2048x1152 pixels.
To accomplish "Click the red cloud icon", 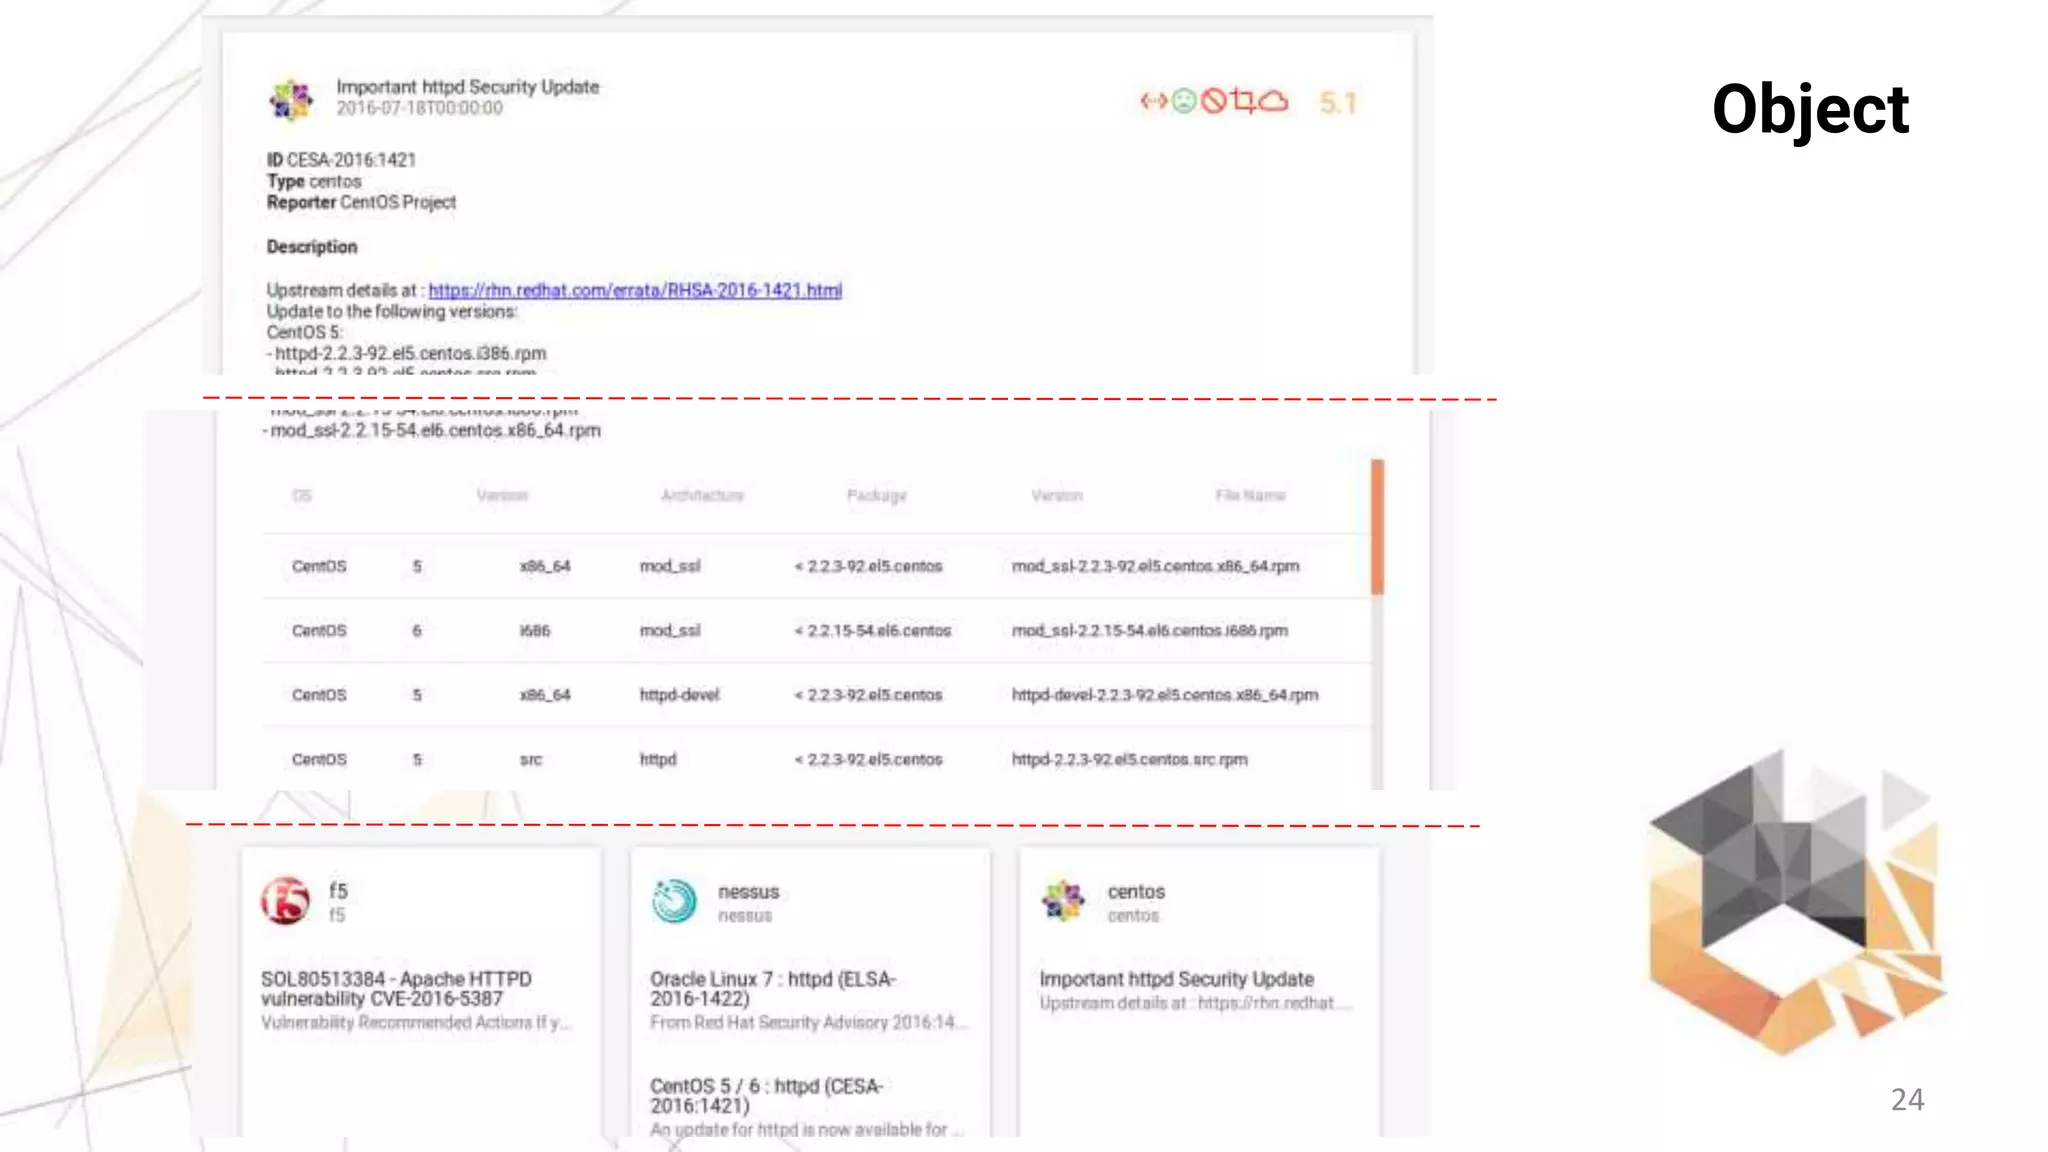I will pos(1273,101).
